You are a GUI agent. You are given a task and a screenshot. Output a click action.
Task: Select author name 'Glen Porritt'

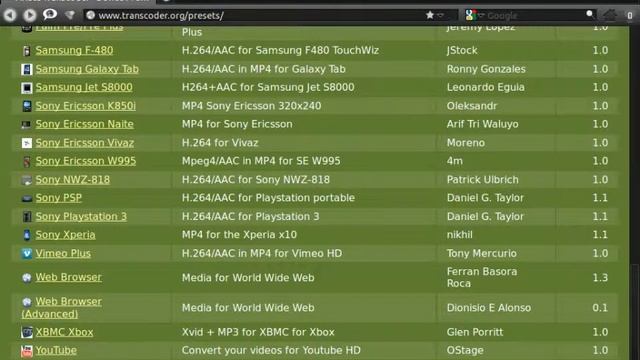pyautogui.click(x=475, y=332)
